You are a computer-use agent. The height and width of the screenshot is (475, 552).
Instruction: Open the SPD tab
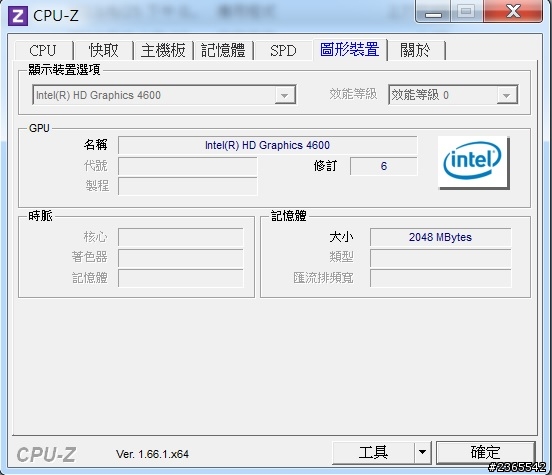point(283,50)
